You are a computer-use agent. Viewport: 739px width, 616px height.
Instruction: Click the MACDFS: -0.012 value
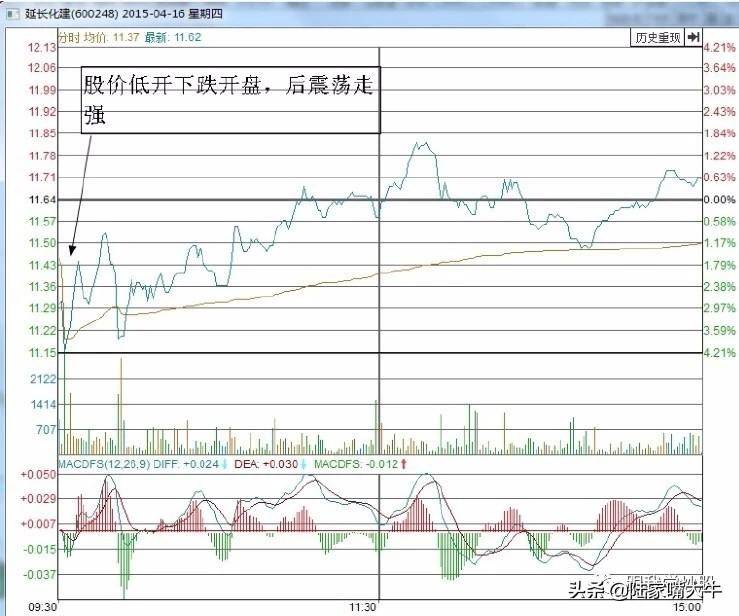[x=356, y=464]
